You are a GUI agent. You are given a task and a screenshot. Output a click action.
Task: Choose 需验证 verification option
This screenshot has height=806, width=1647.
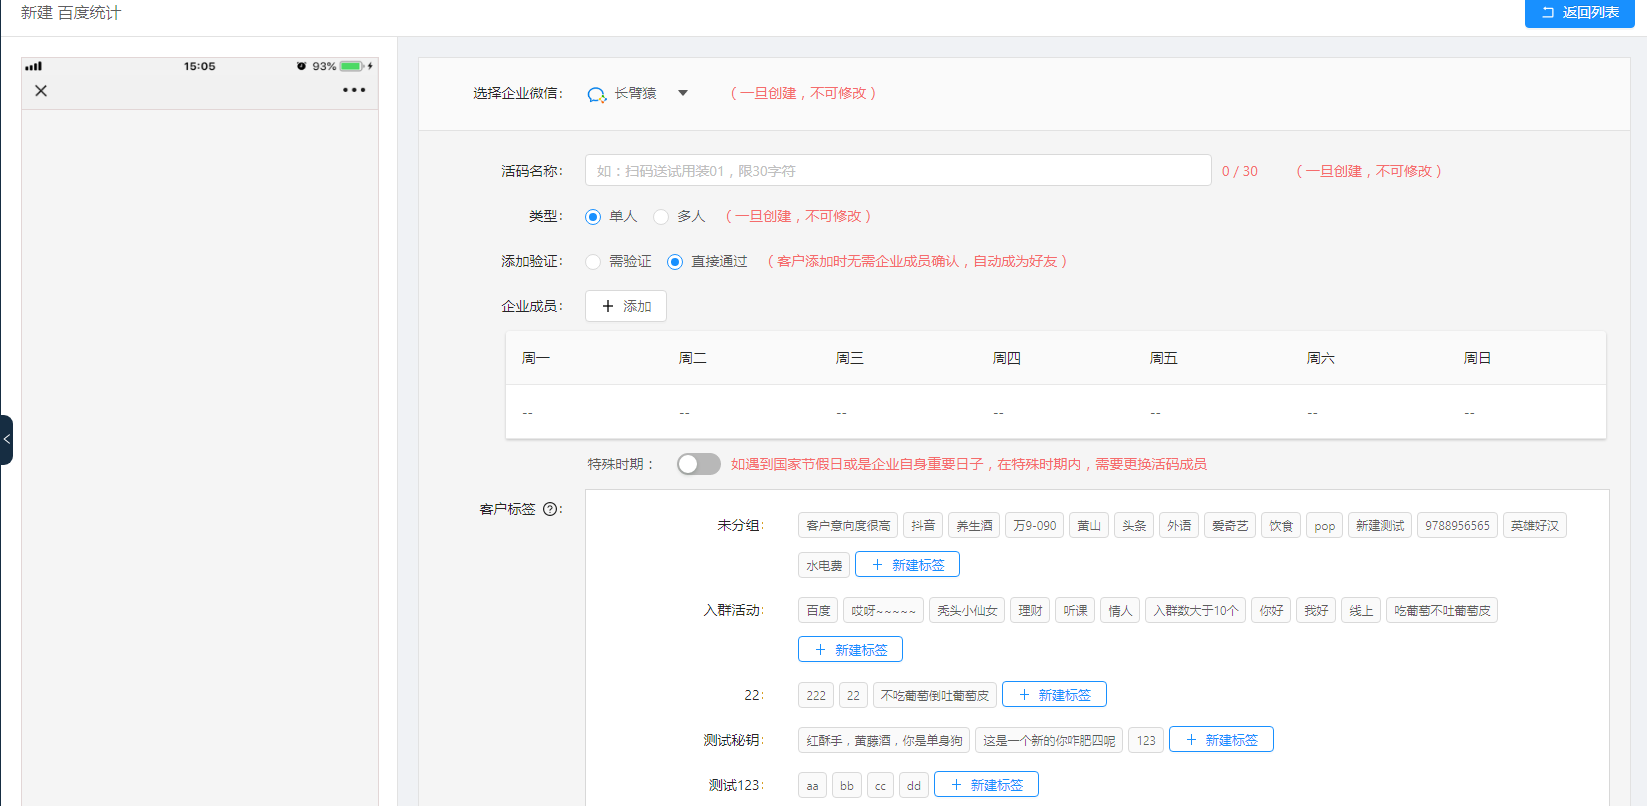pos(593,262)
